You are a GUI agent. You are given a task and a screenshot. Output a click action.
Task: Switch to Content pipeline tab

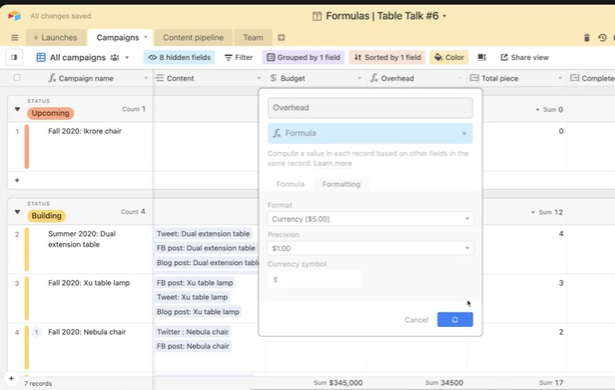coord(193,38)
